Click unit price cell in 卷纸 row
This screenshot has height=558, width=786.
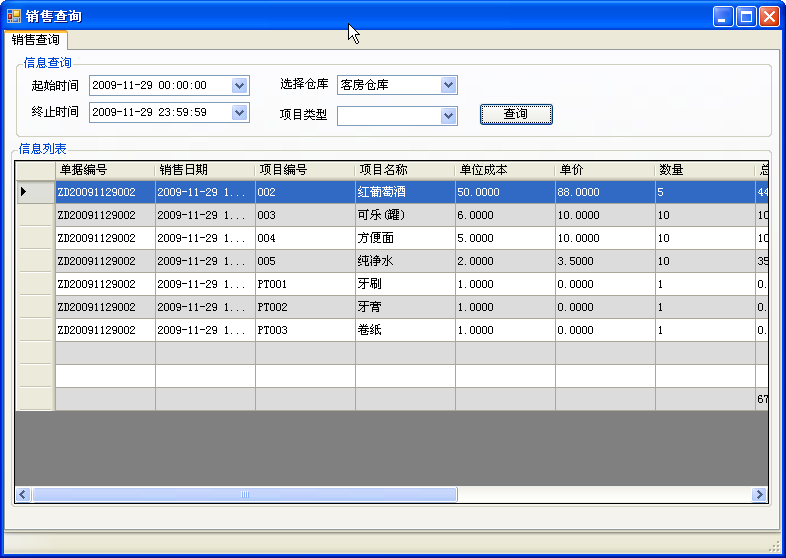(605, 330)
